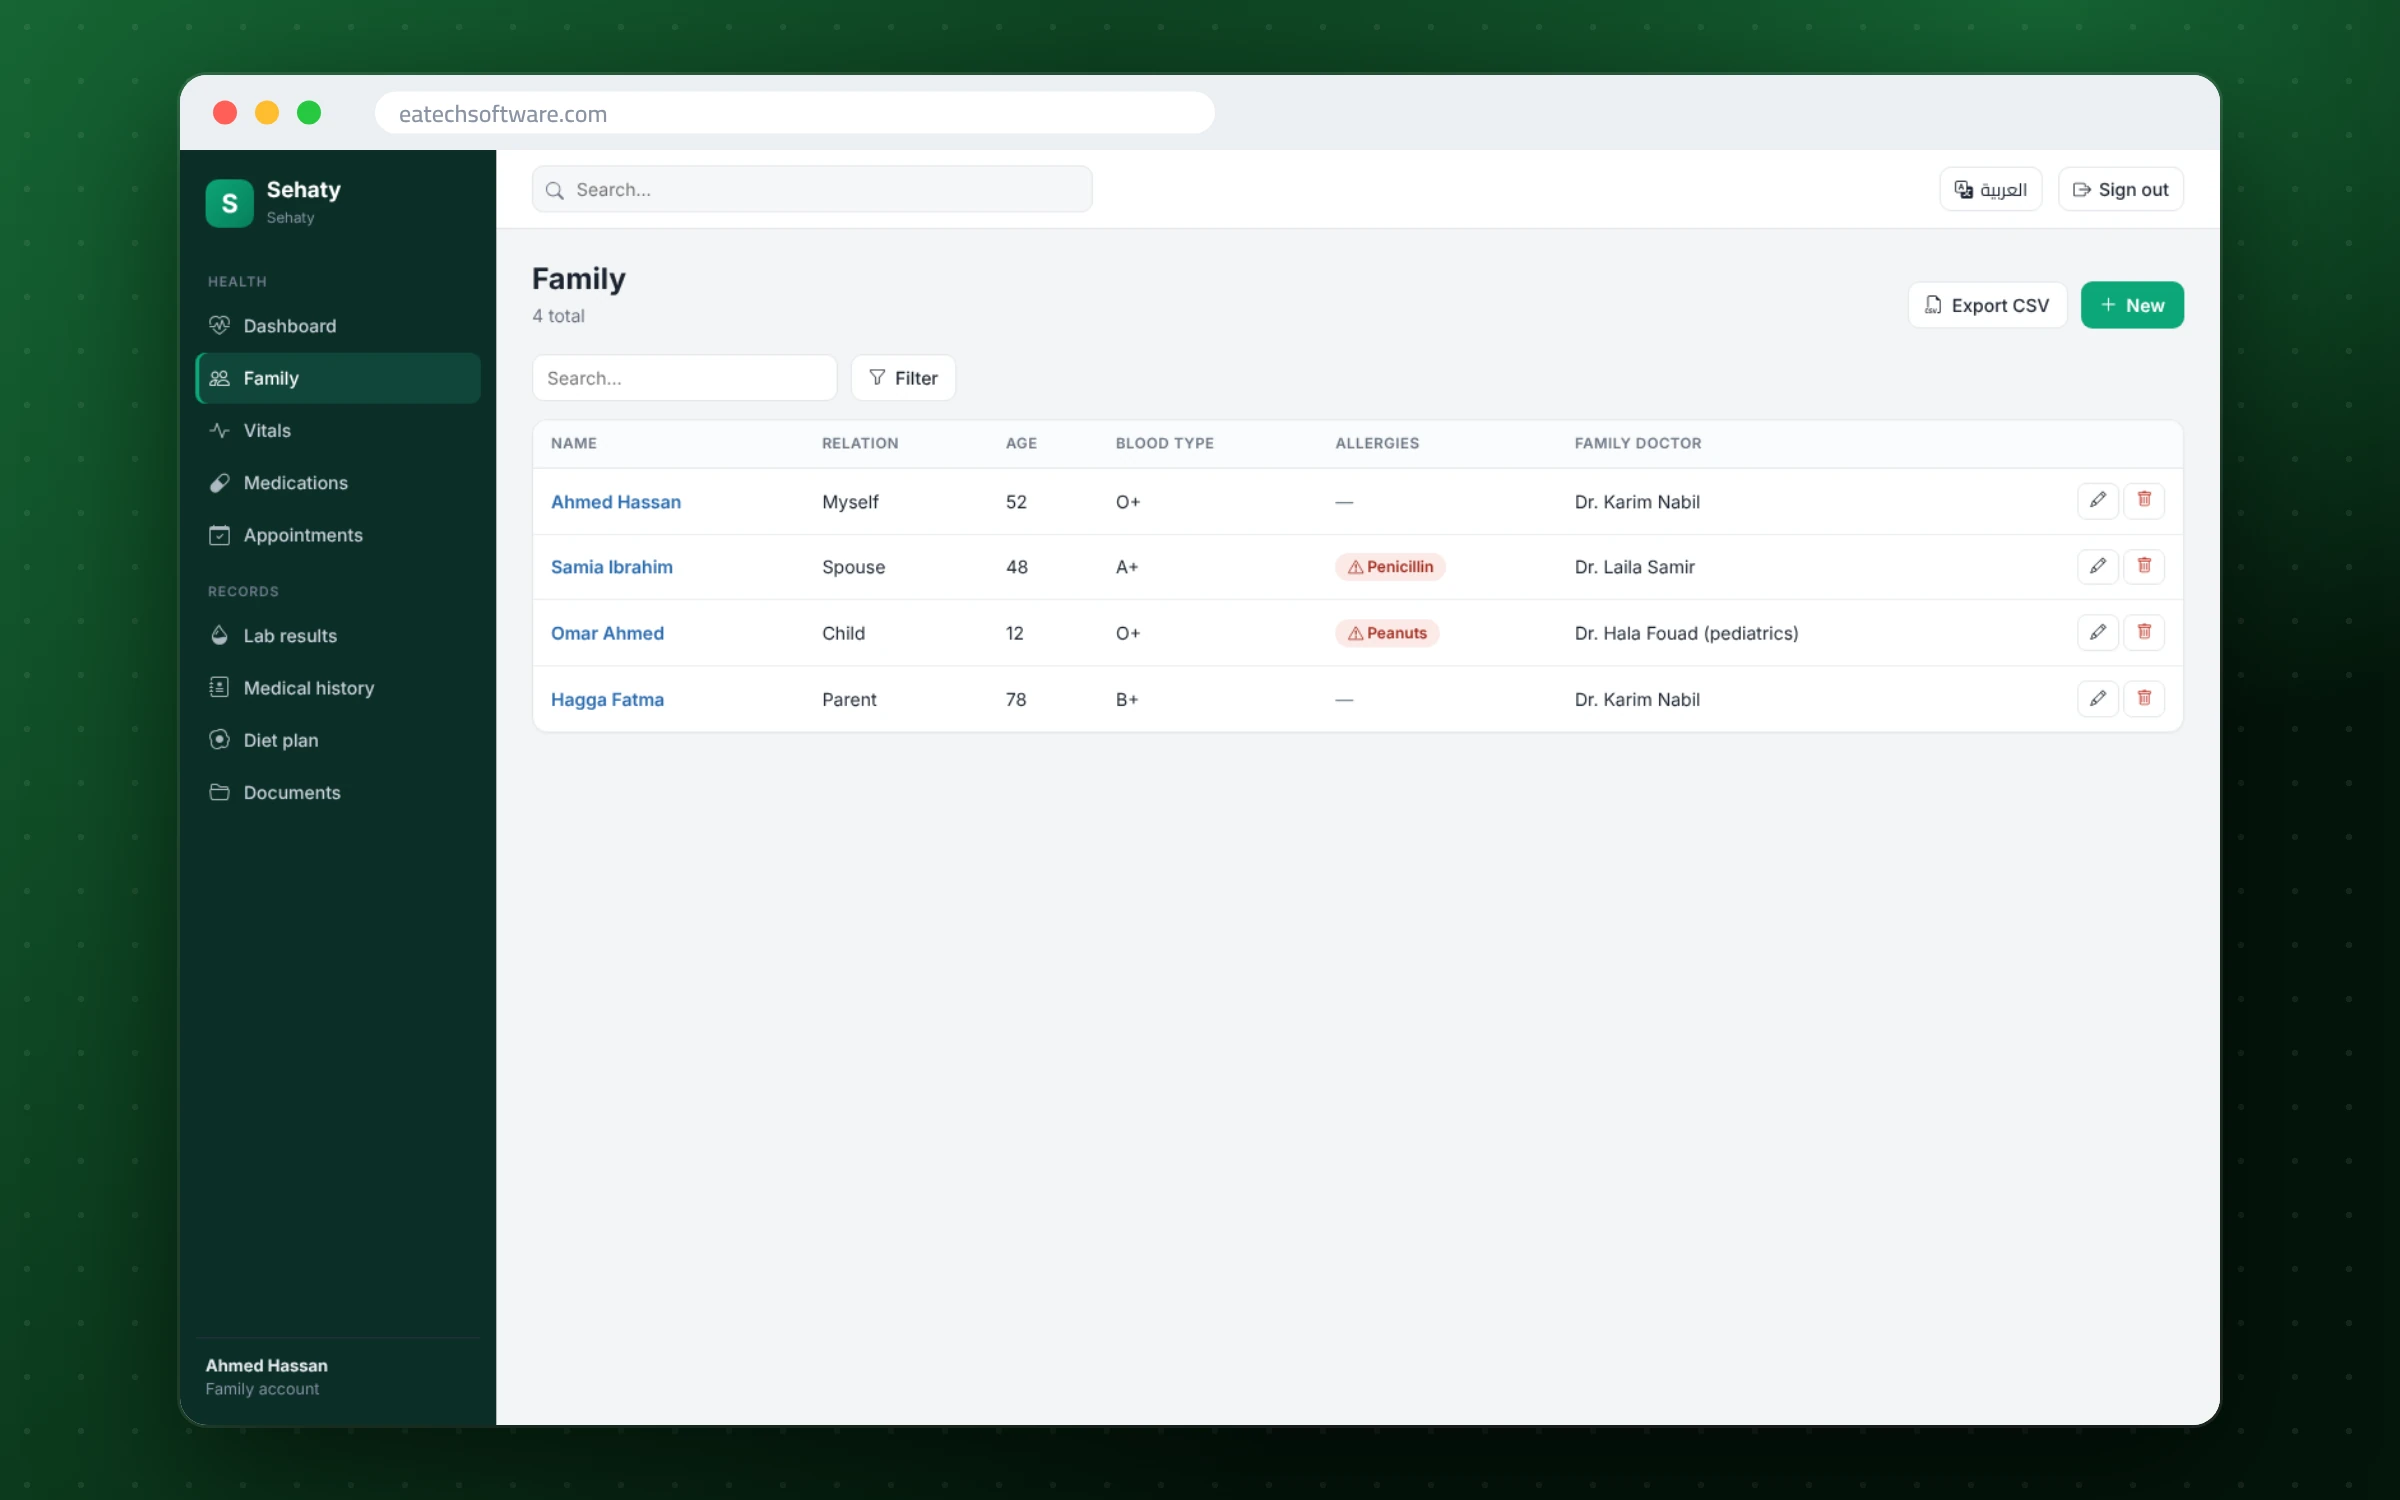Edit the Ahmed Hassan row with pencil icon

[2097, 500]
